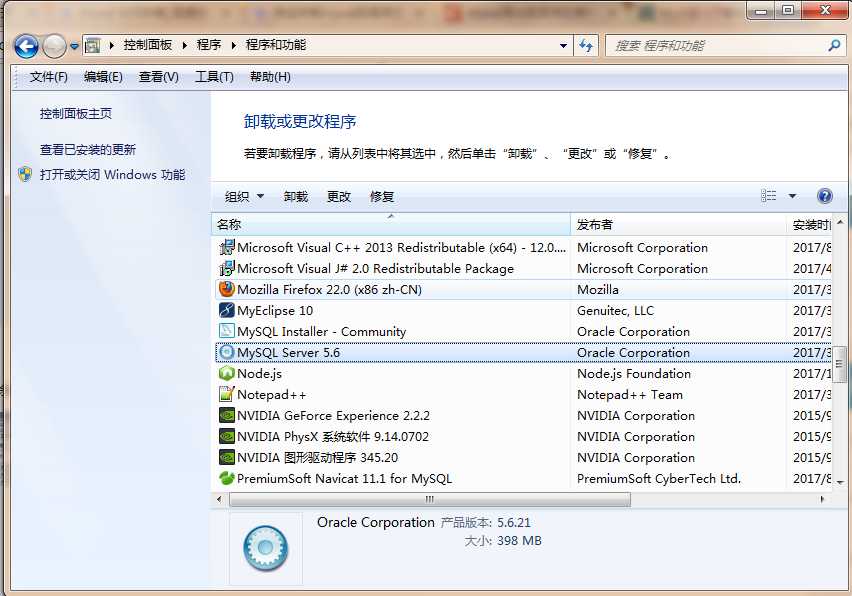The image size is (852, 596).
Task: Click the 程序和功能 breadcrumb segment
Action: click(x=275, y=45)
